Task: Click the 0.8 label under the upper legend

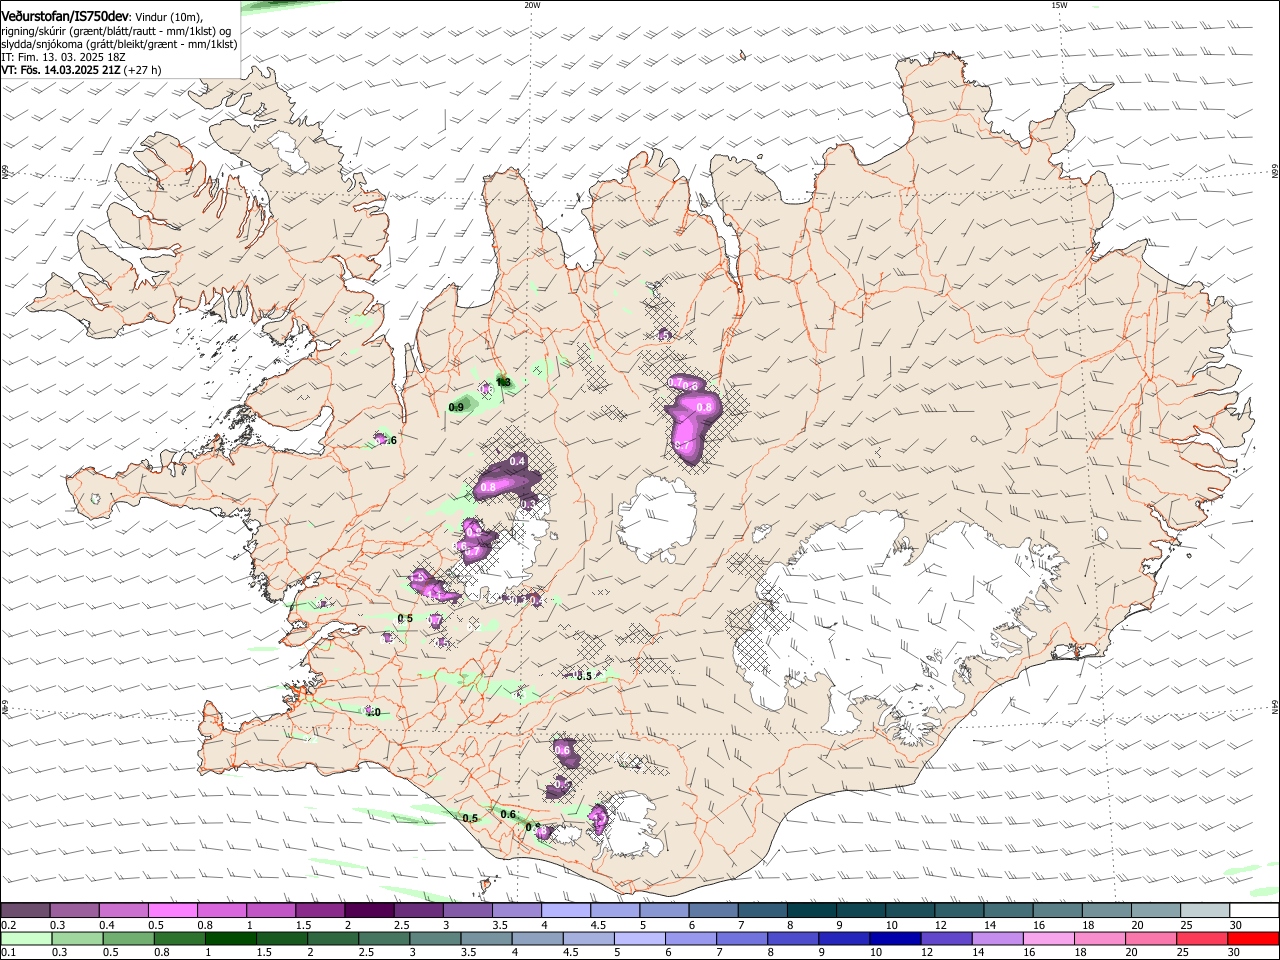Action: pos(205,925)
